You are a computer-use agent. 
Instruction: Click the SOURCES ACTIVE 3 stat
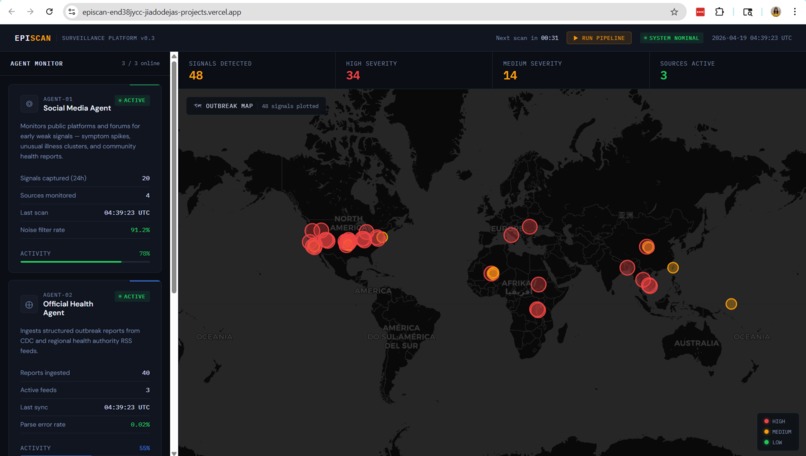coord(727,70)
